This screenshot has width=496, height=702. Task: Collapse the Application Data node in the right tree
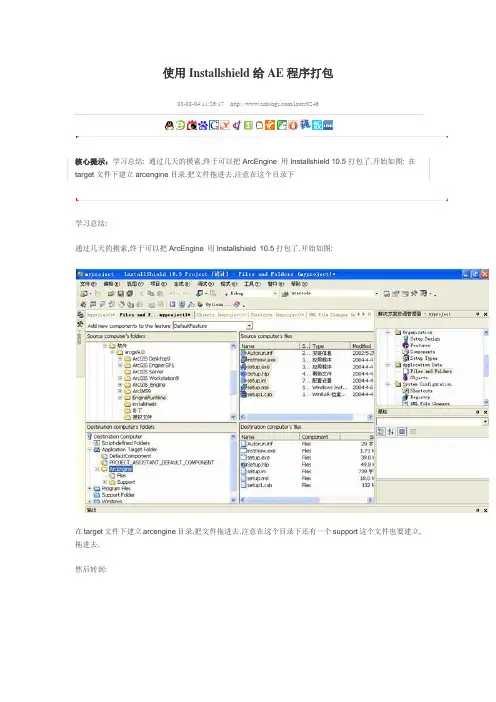point(388,365)
